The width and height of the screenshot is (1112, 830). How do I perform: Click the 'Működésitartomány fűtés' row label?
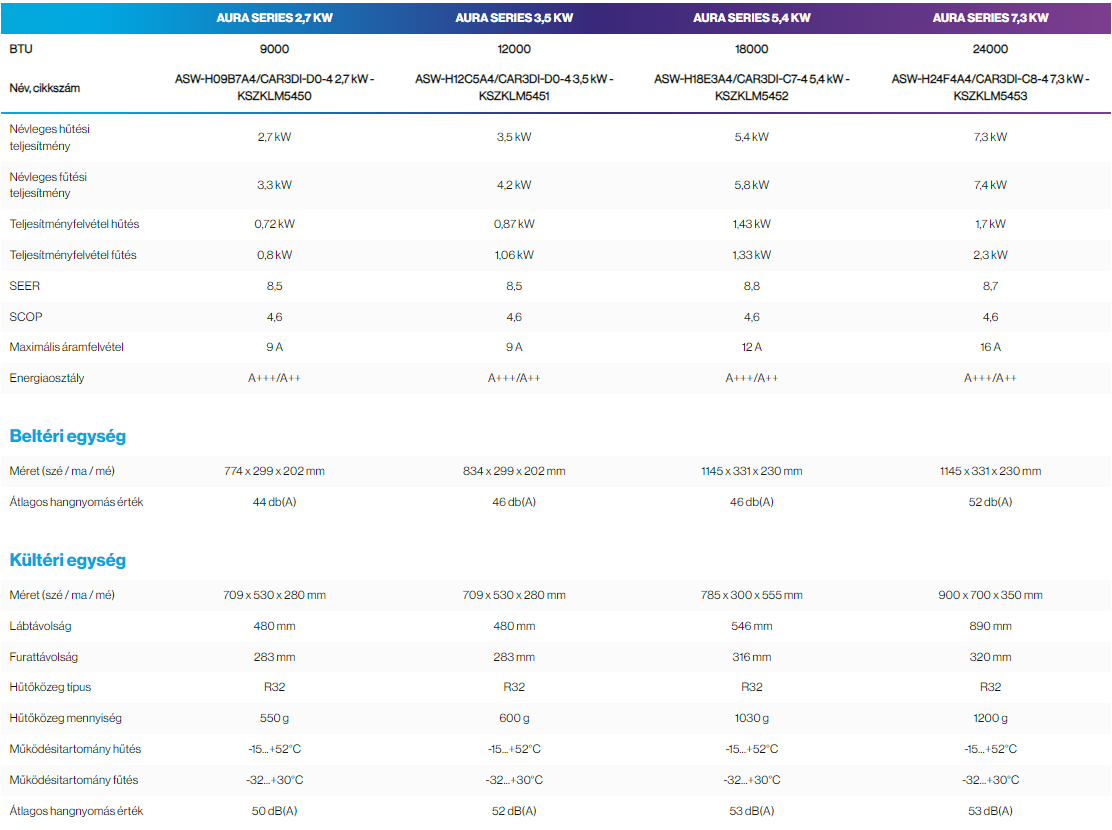[x=74, y=780]
